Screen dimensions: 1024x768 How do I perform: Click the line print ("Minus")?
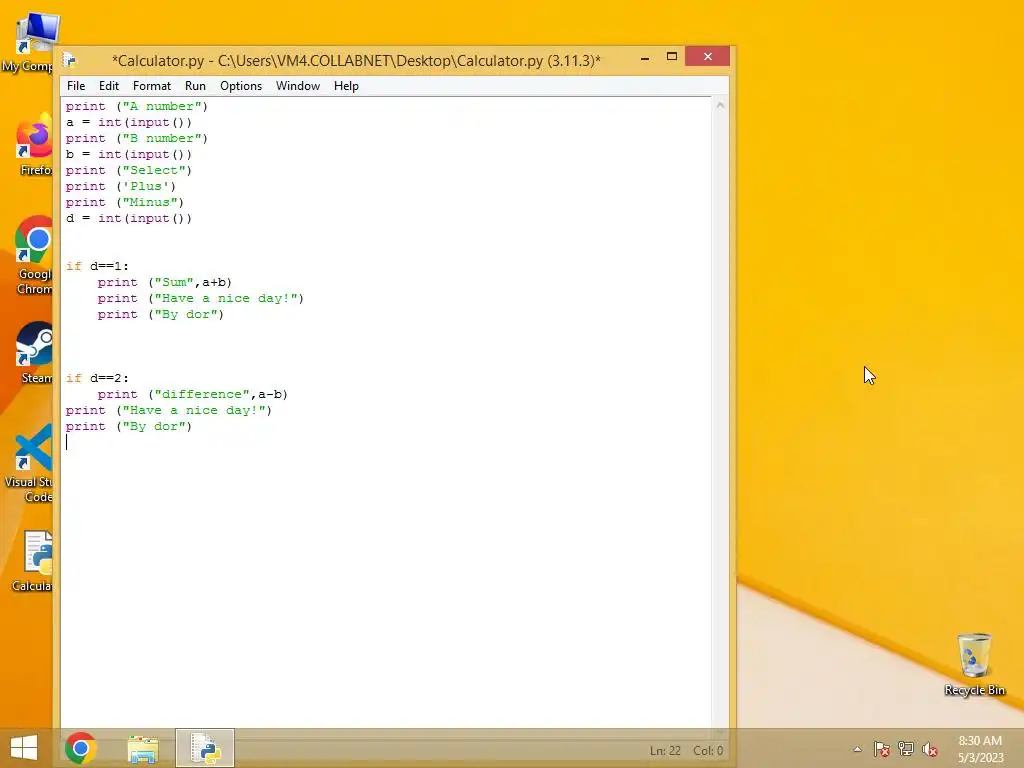tap(125, 202)
